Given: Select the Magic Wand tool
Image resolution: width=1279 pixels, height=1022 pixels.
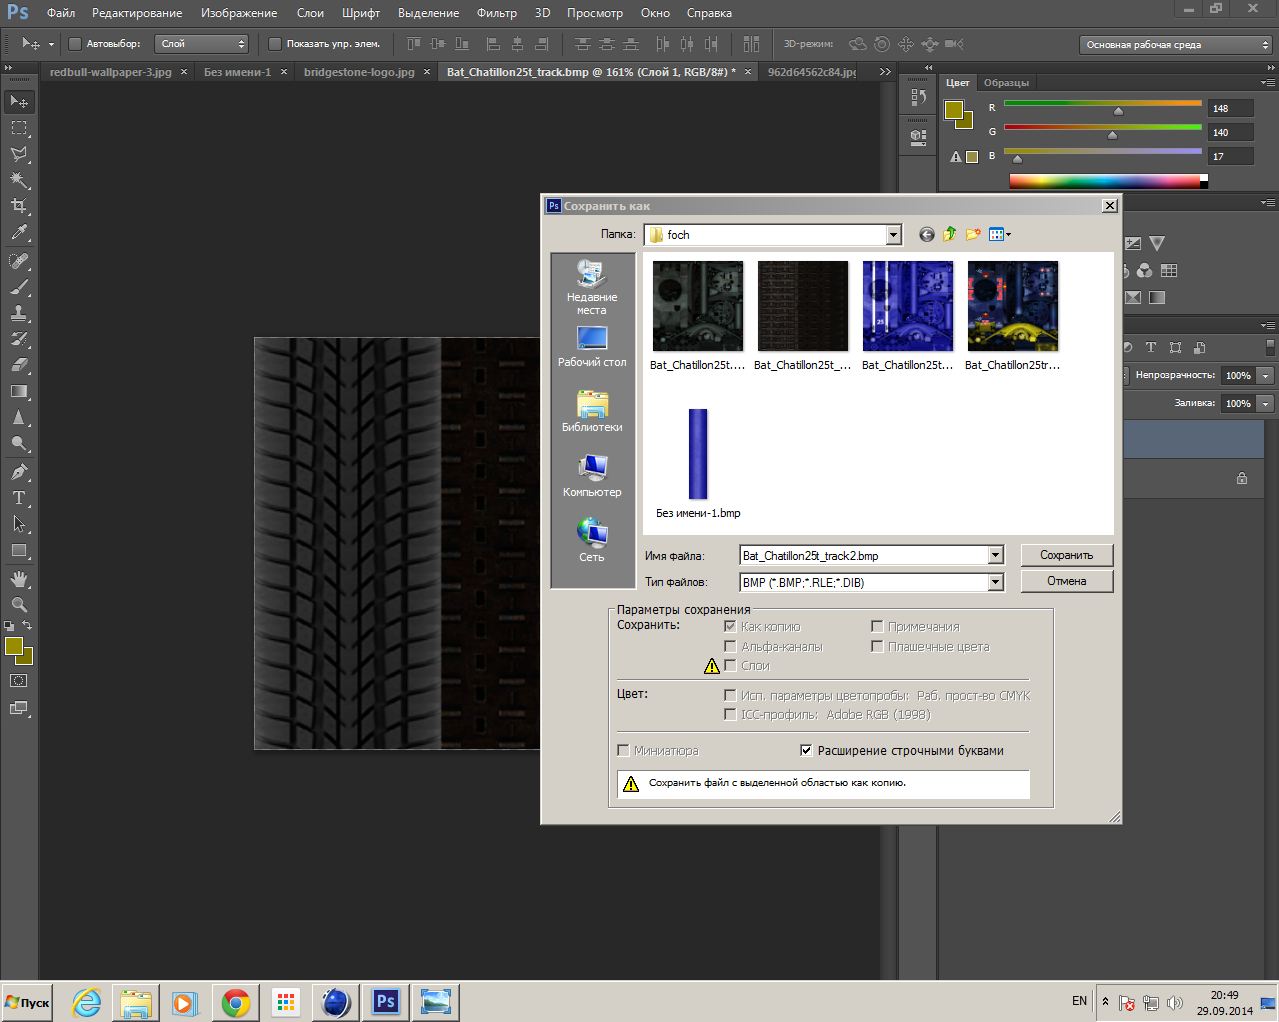Looking at the screenshot, I should pos(19,180).
